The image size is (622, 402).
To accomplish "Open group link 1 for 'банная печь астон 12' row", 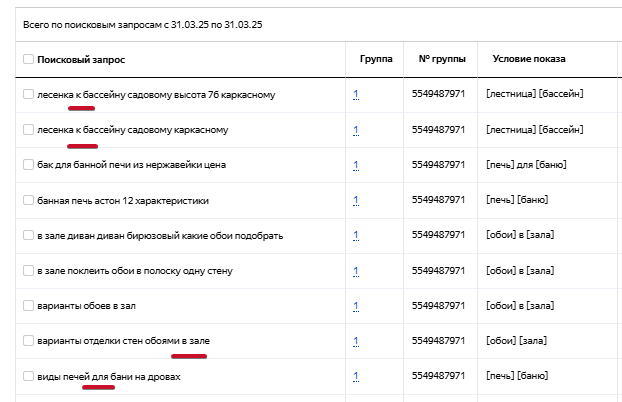I will tap(356, 200).
